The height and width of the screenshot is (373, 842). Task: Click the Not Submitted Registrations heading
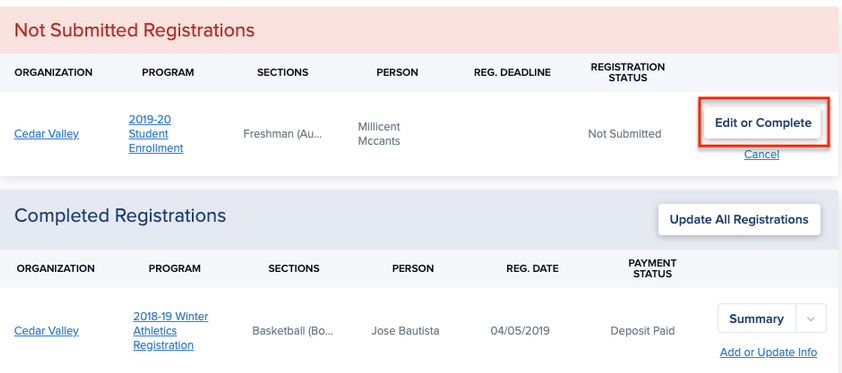(x=134, y=30)
